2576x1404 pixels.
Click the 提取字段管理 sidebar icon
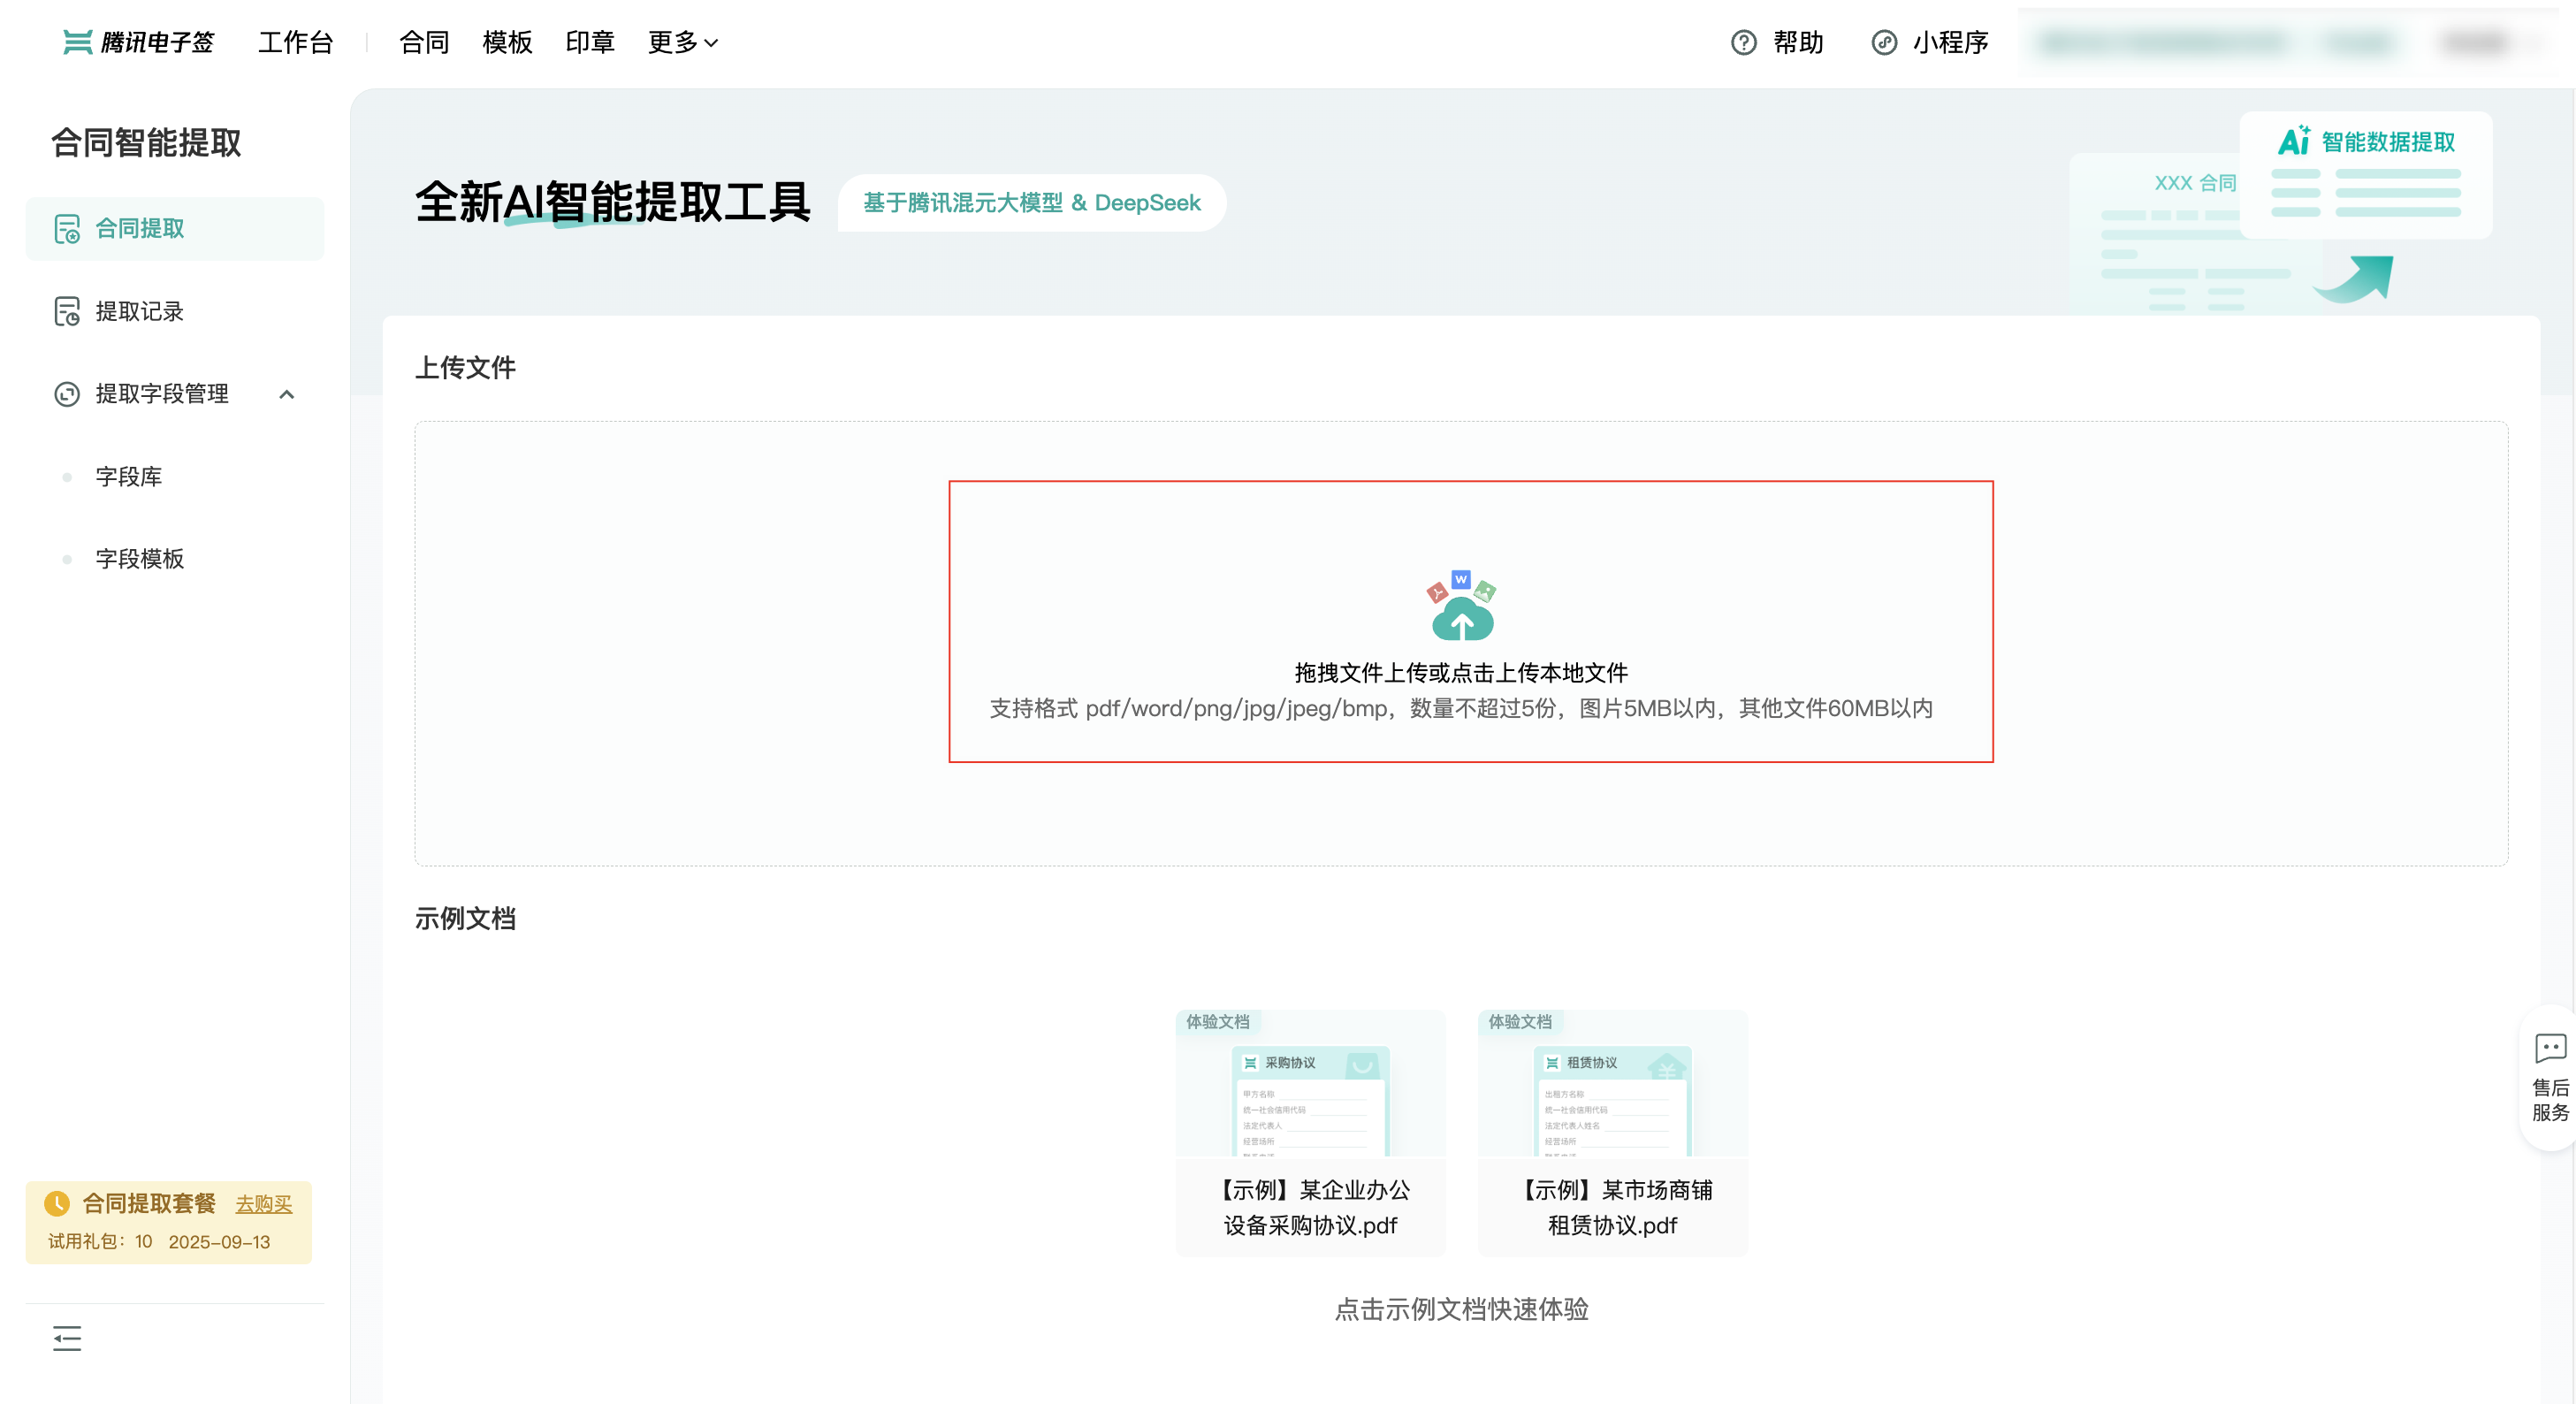pos(67,394)
